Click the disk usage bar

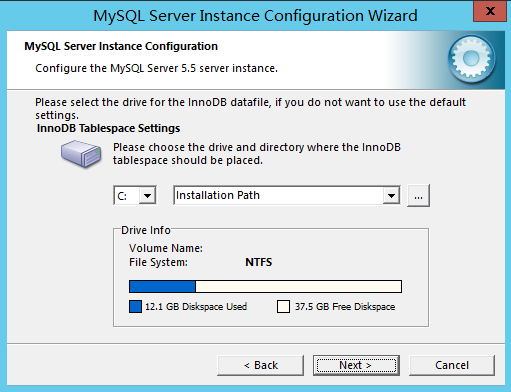[x=265, y=287]
